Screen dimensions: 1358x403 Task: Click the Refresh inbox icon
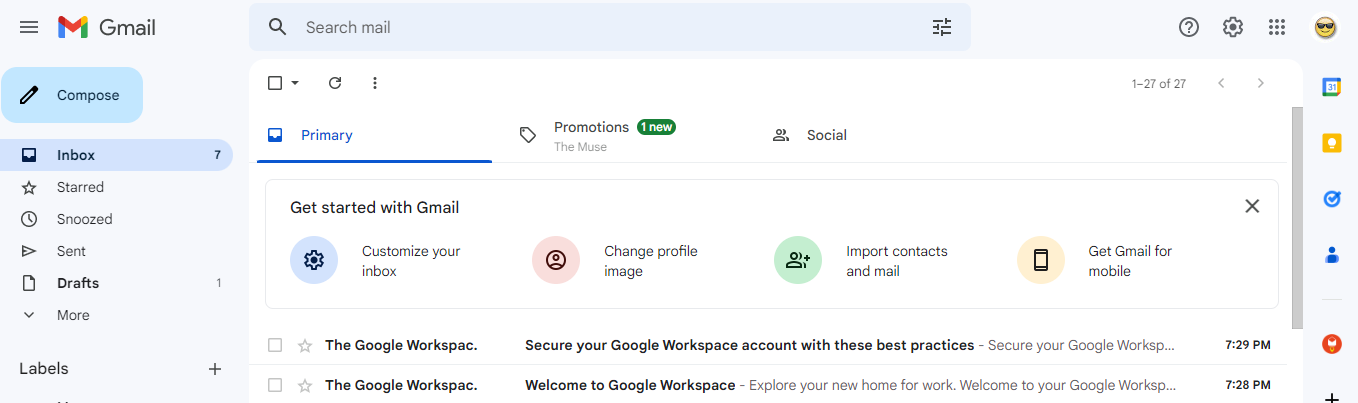335,83
